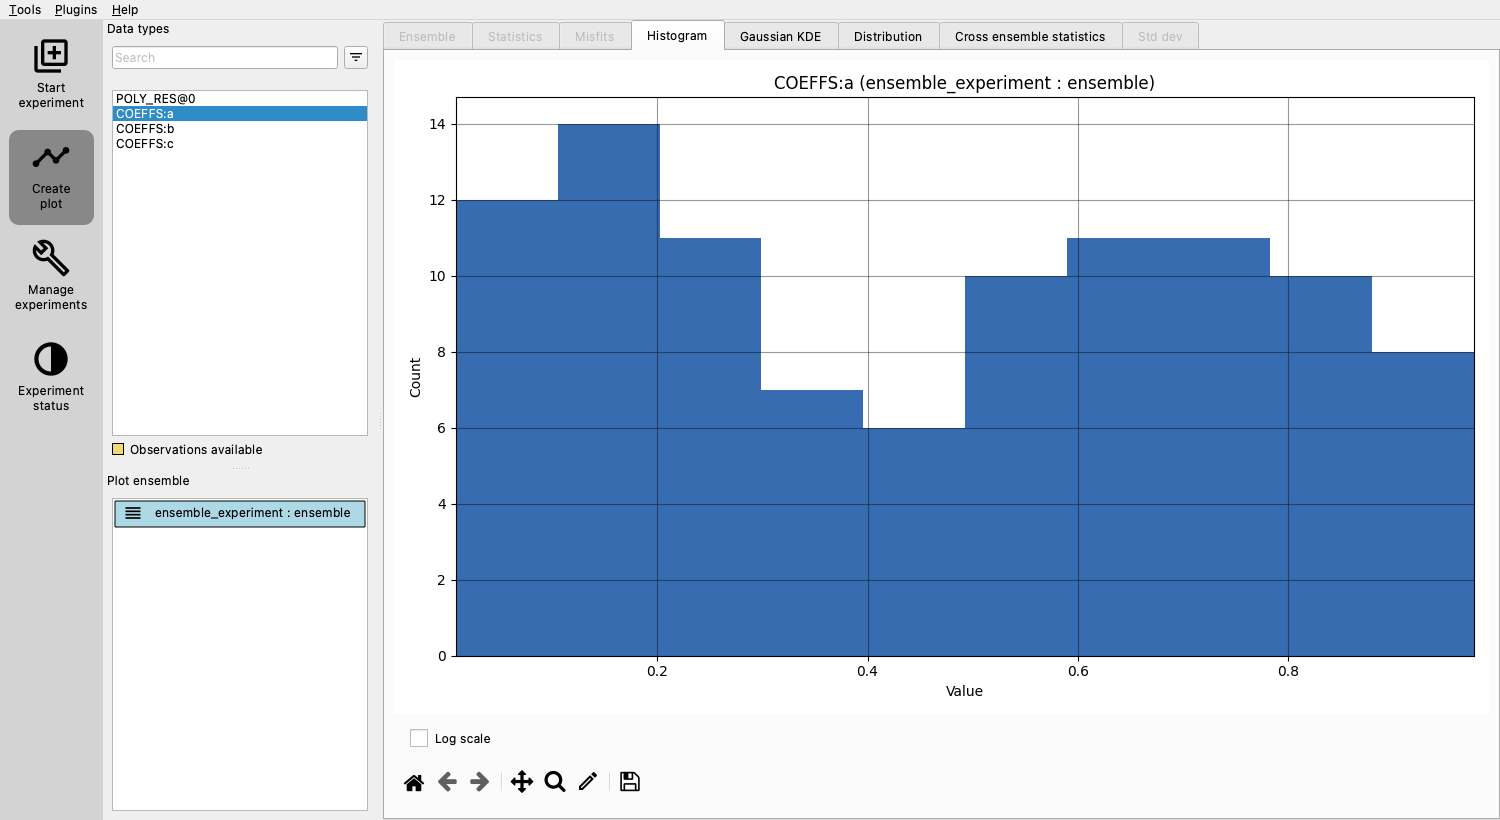Activate the Pan axes tool
Image resolution: width=1500 pixels, height=820 pixels.
[522, 782]
